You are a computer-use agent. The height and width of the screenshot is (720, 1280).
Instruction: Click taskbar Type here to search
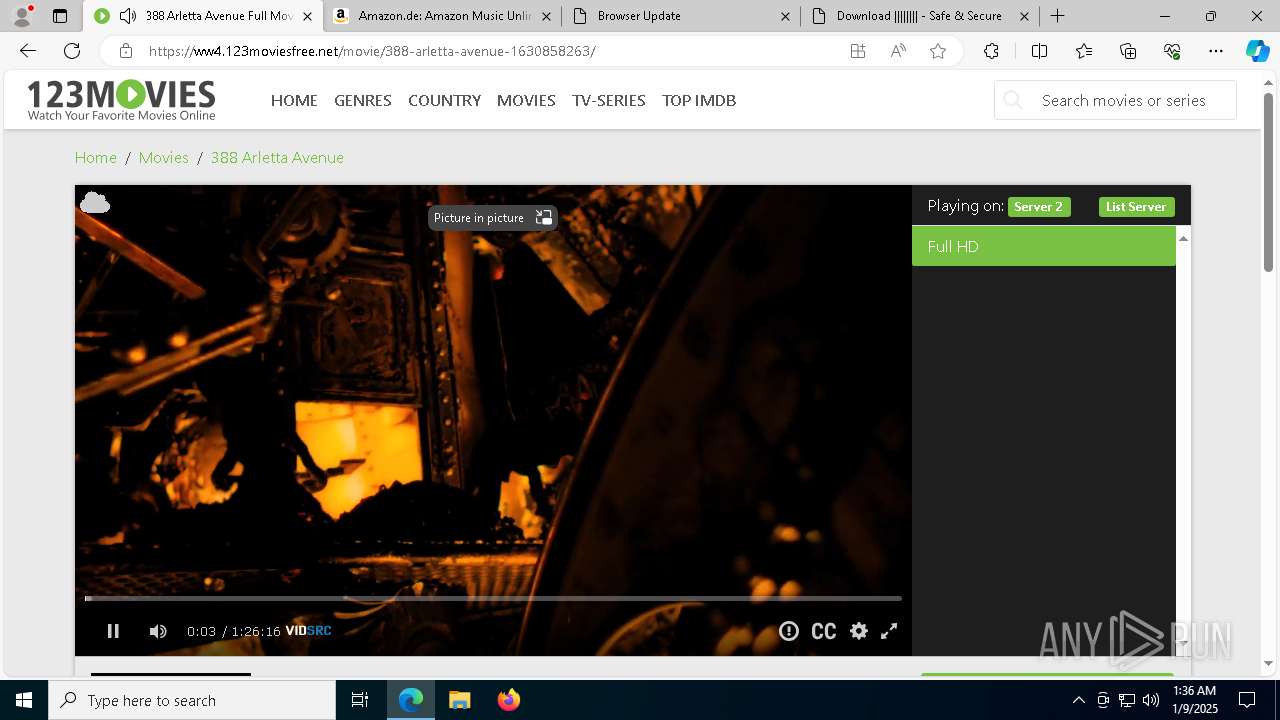coord(192,700)
